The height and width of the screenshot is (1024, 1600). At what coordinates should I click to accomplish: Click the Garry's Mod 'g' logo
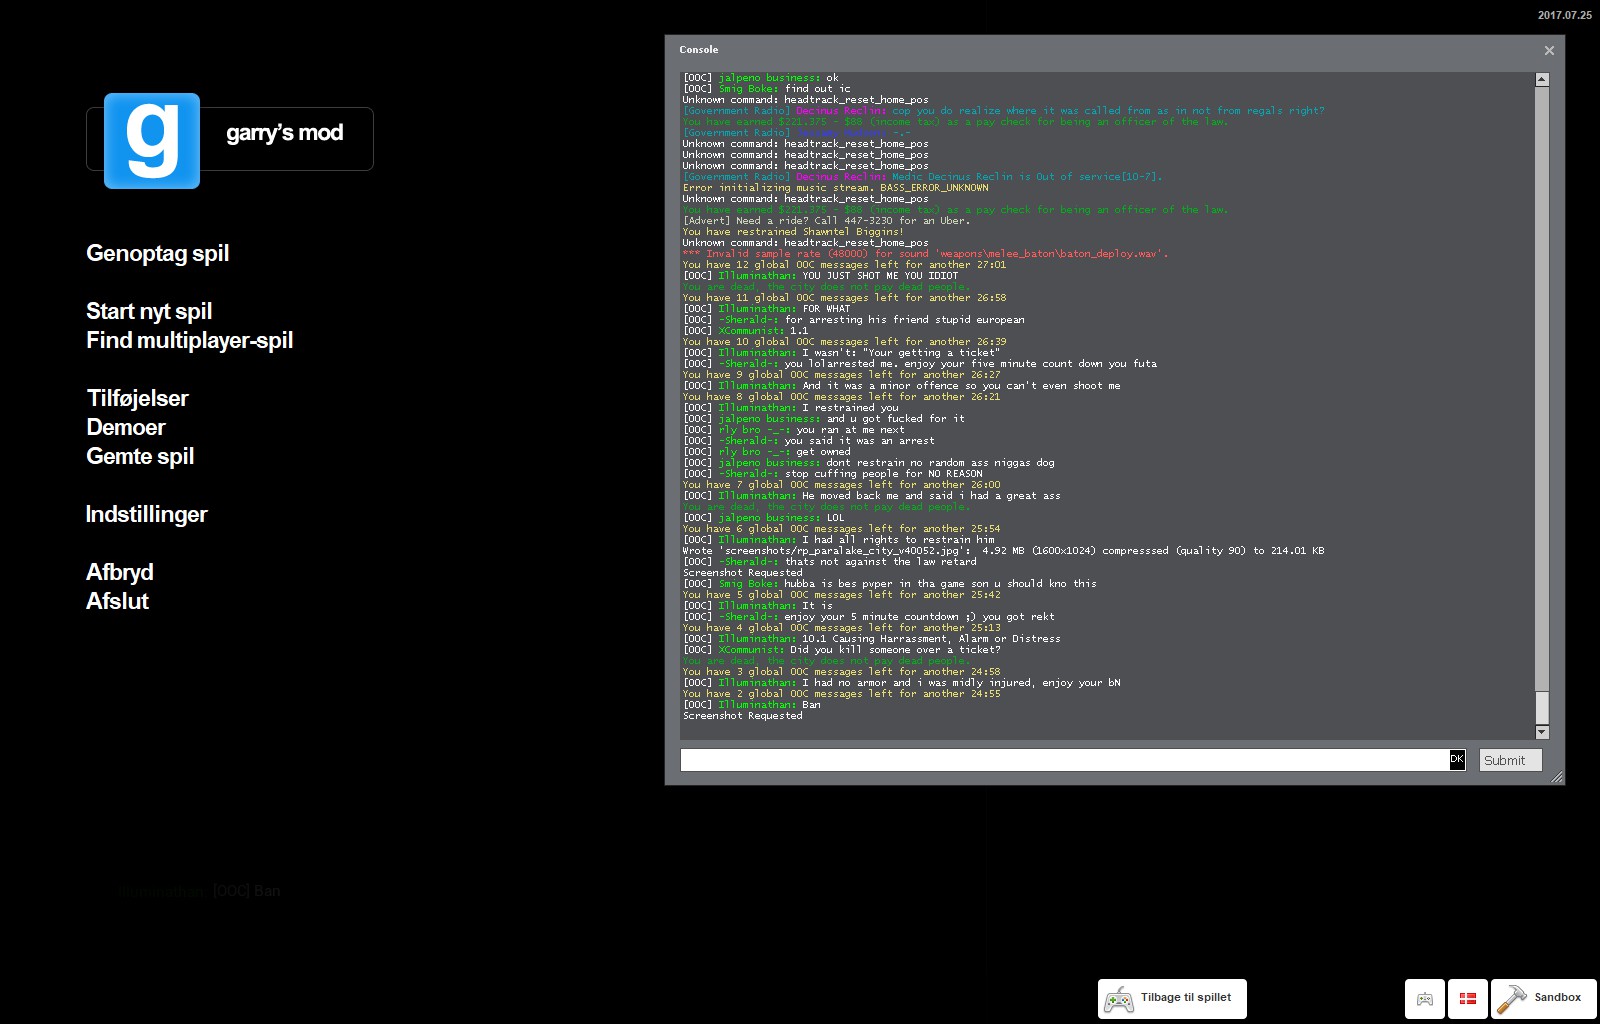tap(152, 141)
